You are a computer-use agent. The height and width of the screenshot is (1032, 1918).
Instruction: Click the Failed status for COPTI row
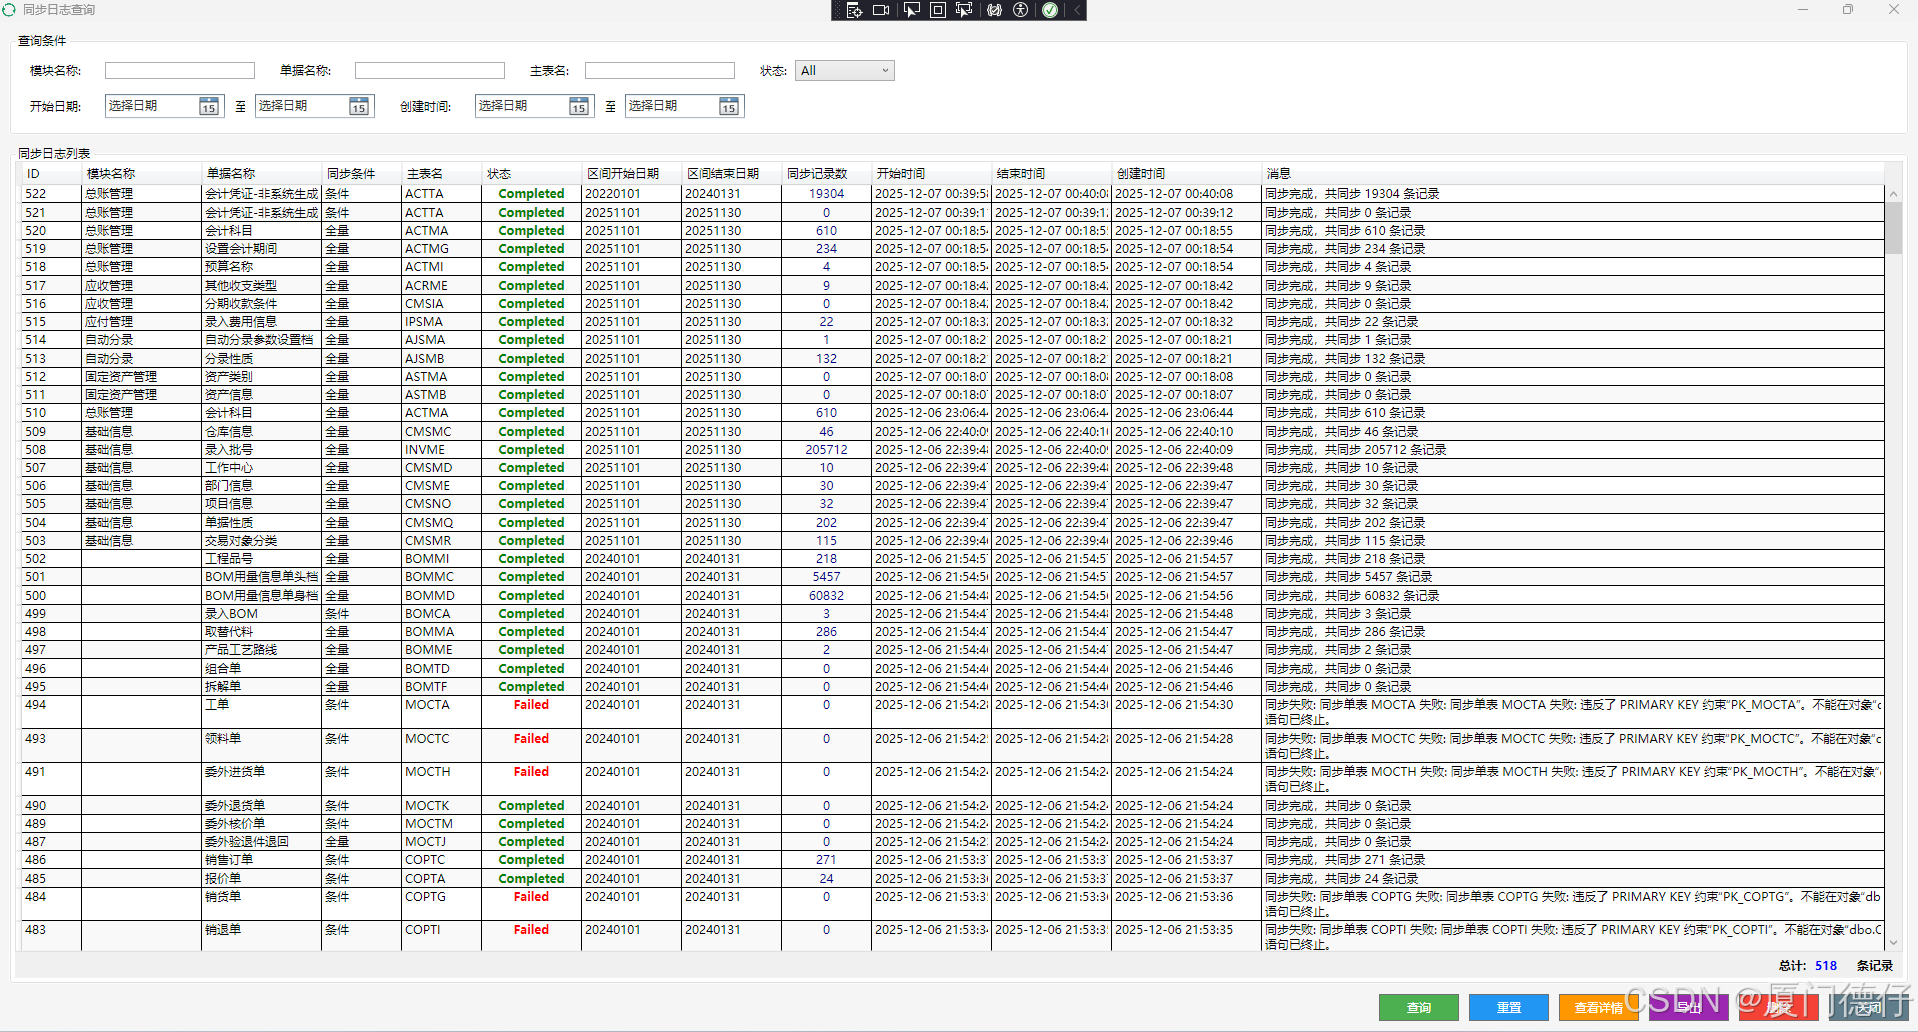531,930
